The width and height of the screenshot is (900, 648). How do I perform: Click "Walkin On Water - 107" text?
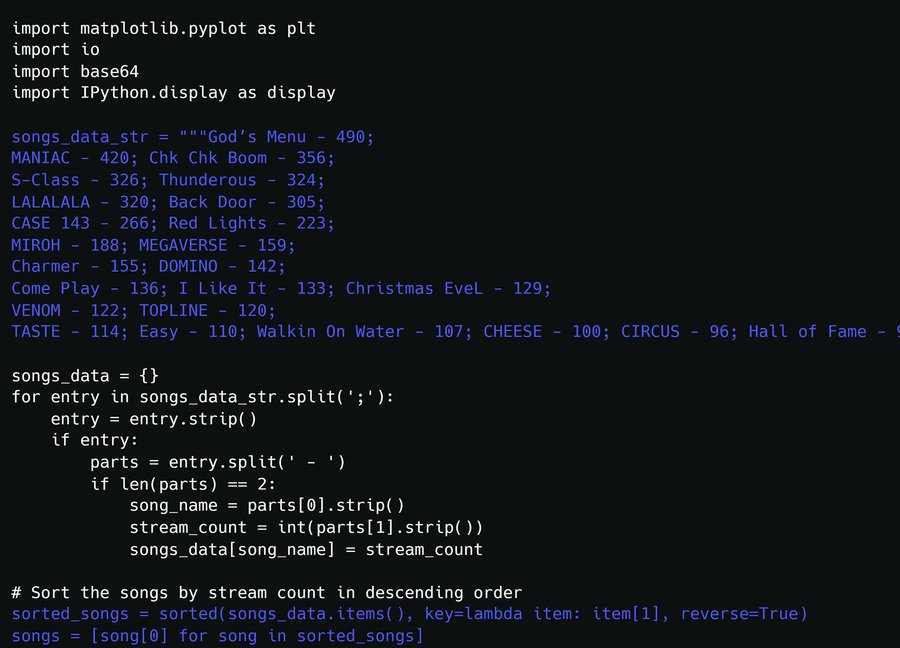coord(355,332)
